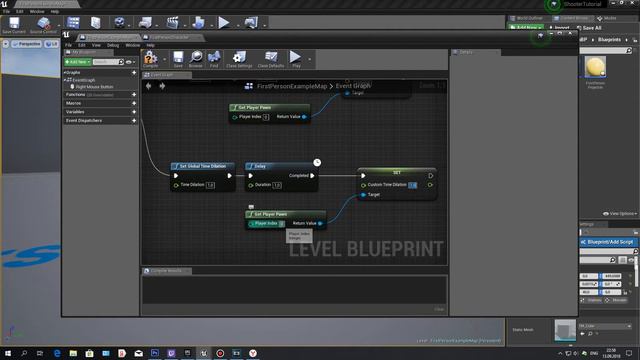This screenshot has width=640, height=360.
Task: Click Custom Time Dilation value field
Action: tap(413, 185)
